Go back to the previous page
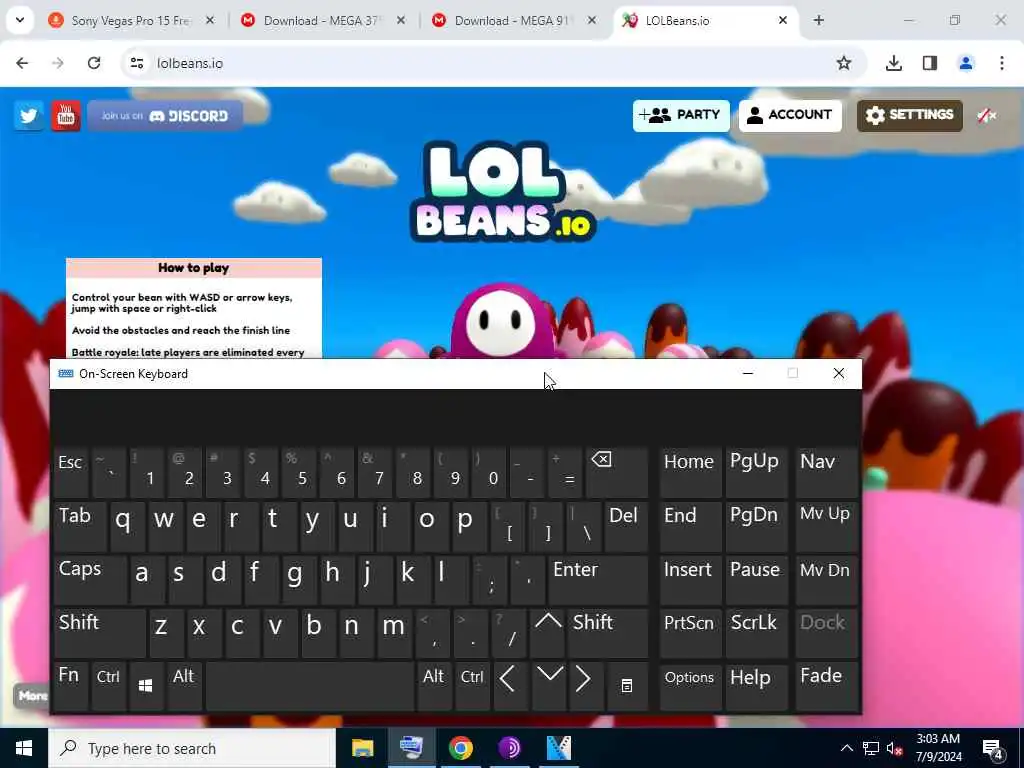This screenshot has height=768, width=1024. [x=22, y=63]
